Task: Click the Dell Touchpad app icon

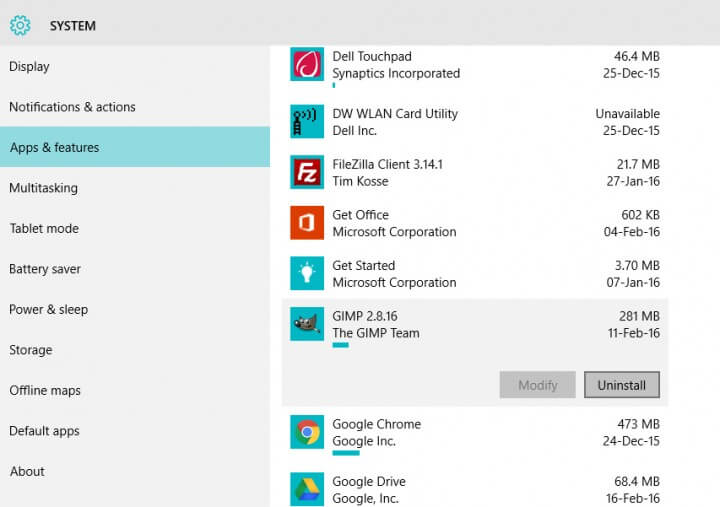Action: tap(307, 64)
